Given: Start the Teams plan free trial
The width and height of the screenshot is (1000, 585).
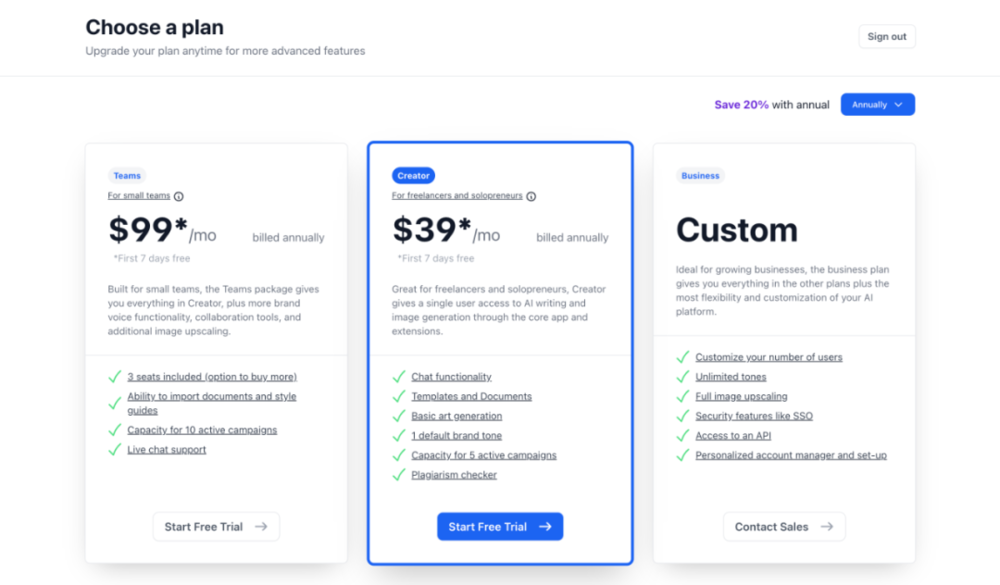Looking at the screenshot, I should pos(216,527).
